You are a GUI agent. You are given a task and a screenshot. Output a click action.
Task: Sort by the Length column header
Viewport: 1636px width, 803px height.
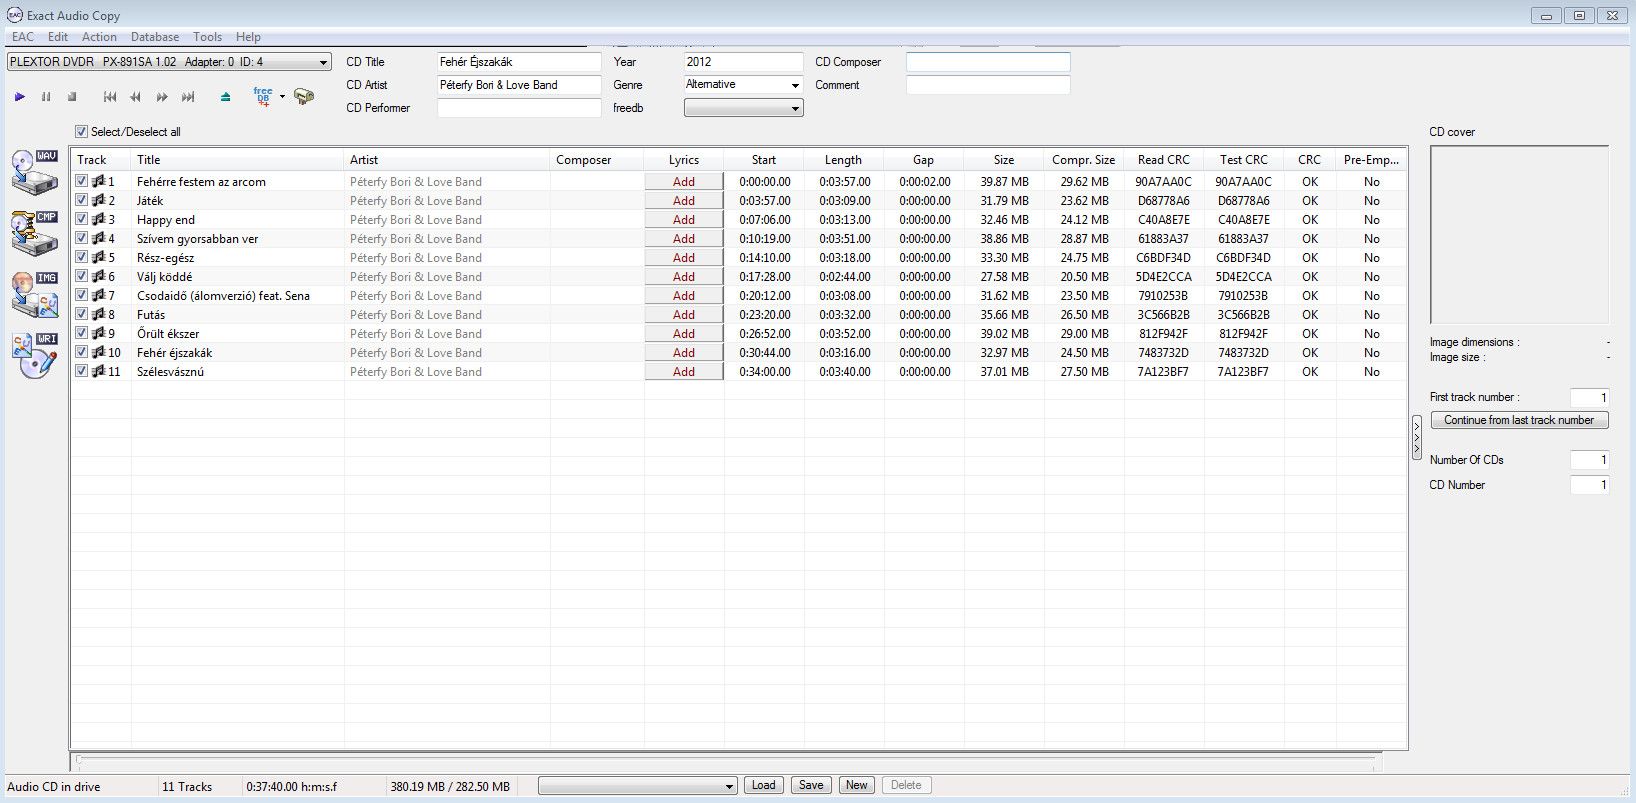pyautogui.click(x=843, y=160)
